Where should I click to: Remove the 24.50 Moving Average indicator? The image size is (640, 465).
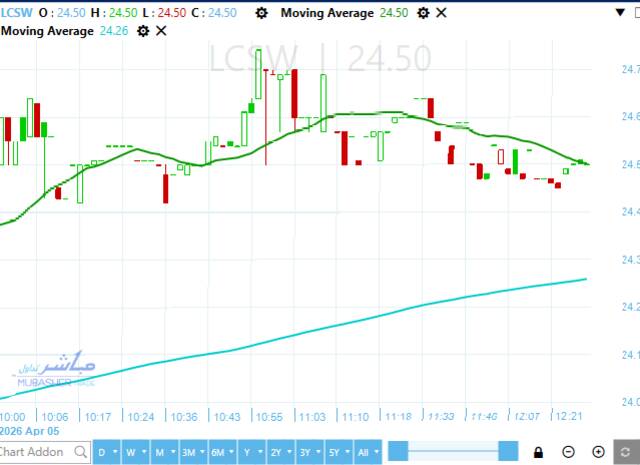click(442, 13)
